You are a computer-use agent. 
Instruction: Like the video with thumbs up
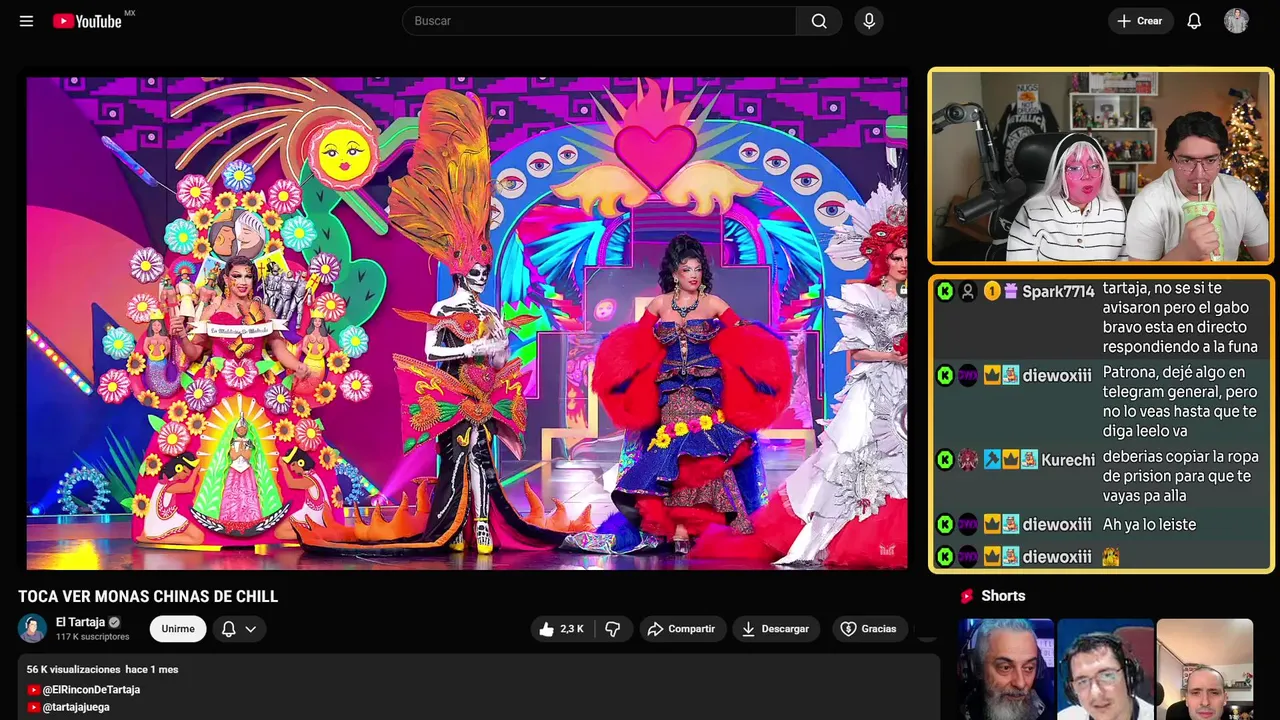click(561, 629)
